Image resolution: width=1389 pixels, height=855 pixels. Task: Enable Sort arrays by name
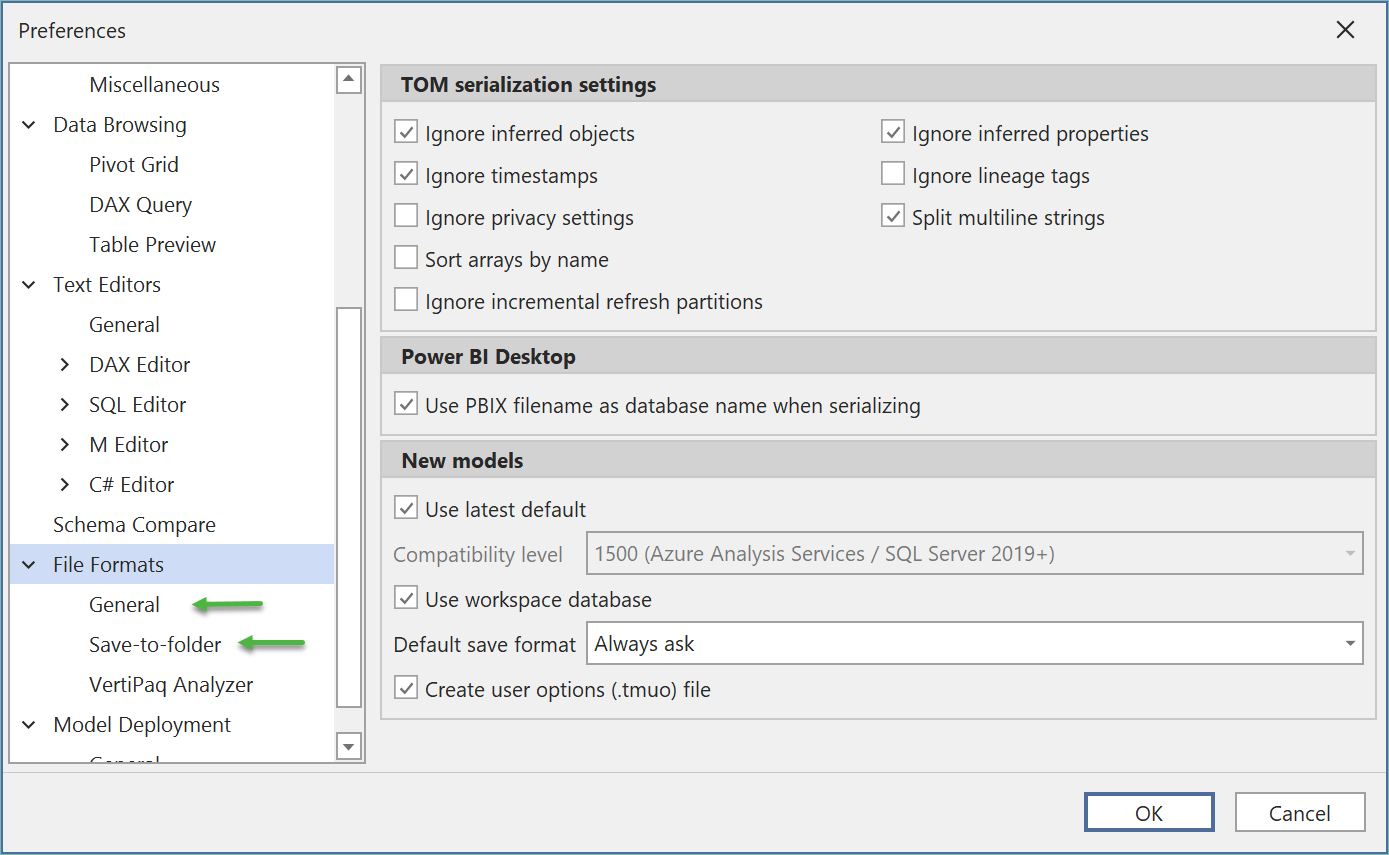tap(406, 257)
